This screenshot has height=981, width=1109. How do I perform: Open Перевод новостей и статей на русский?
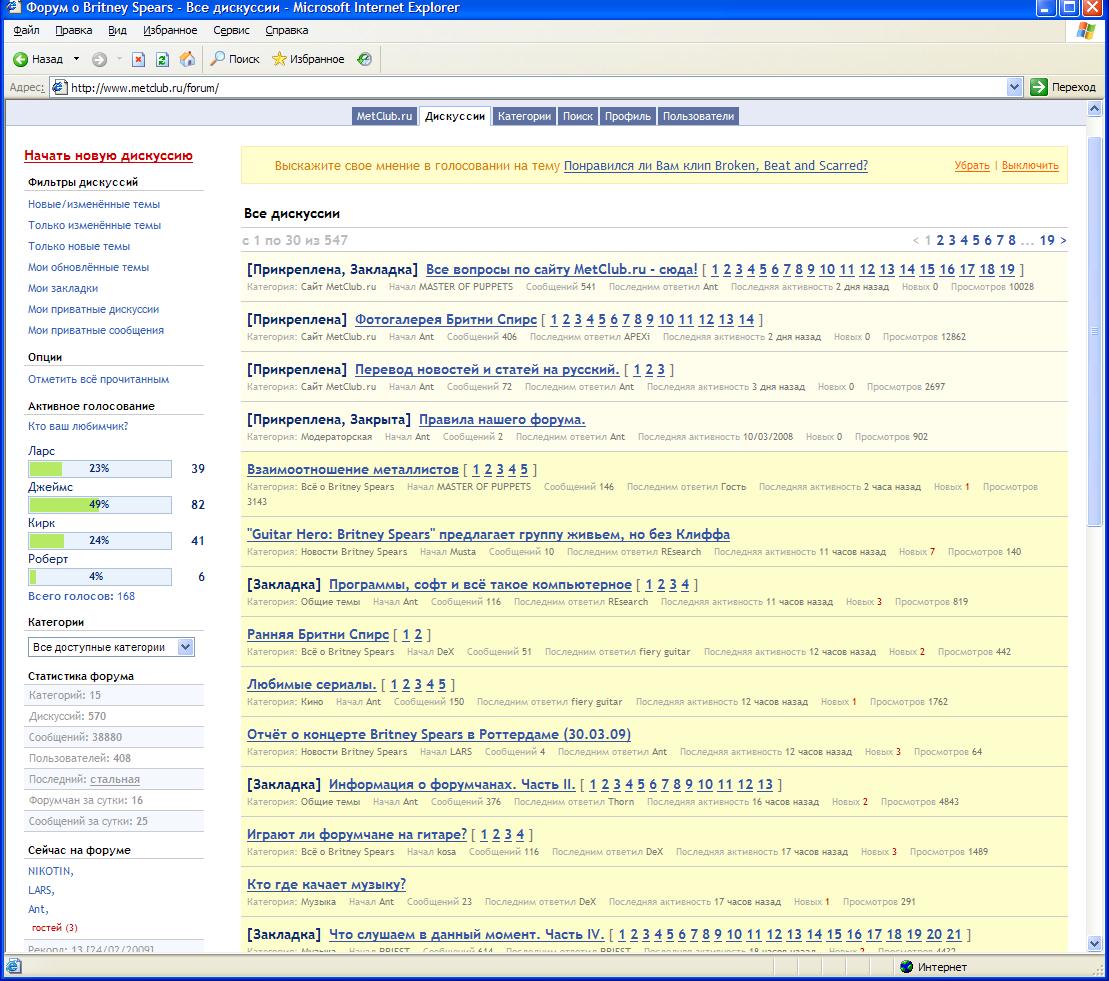pos(487,369)
